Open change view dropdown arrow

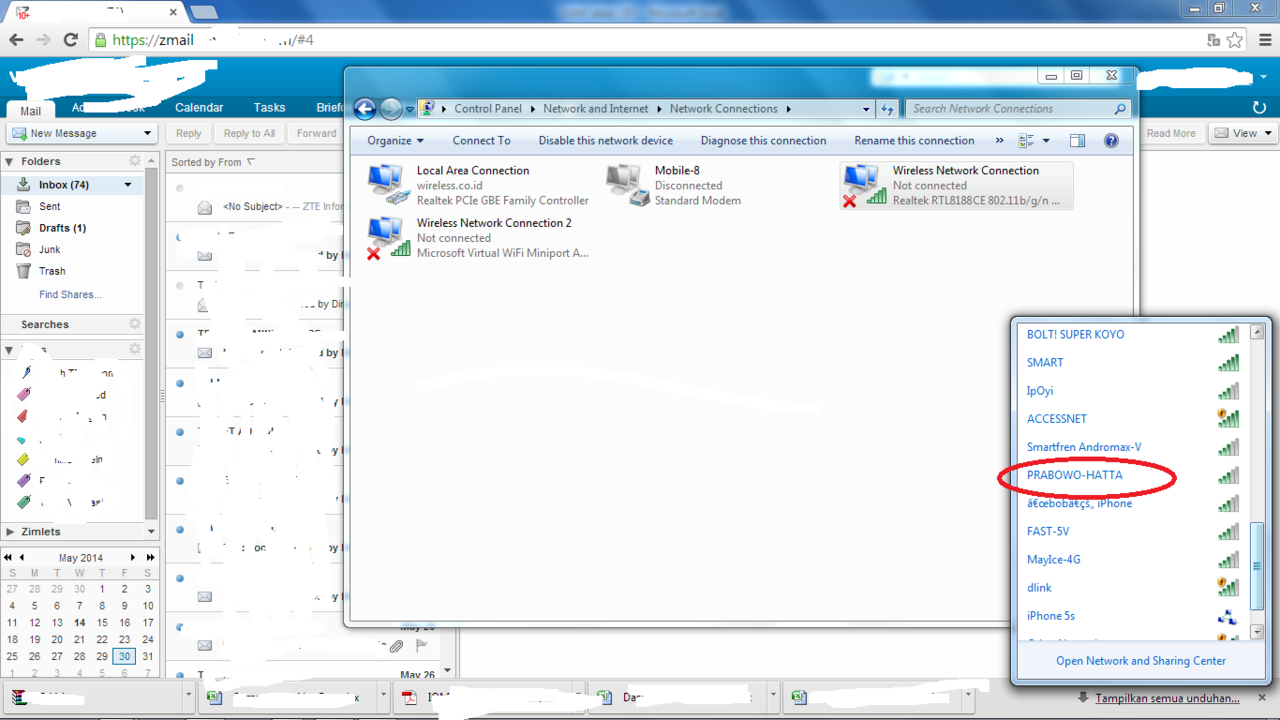coord(1046,141)
